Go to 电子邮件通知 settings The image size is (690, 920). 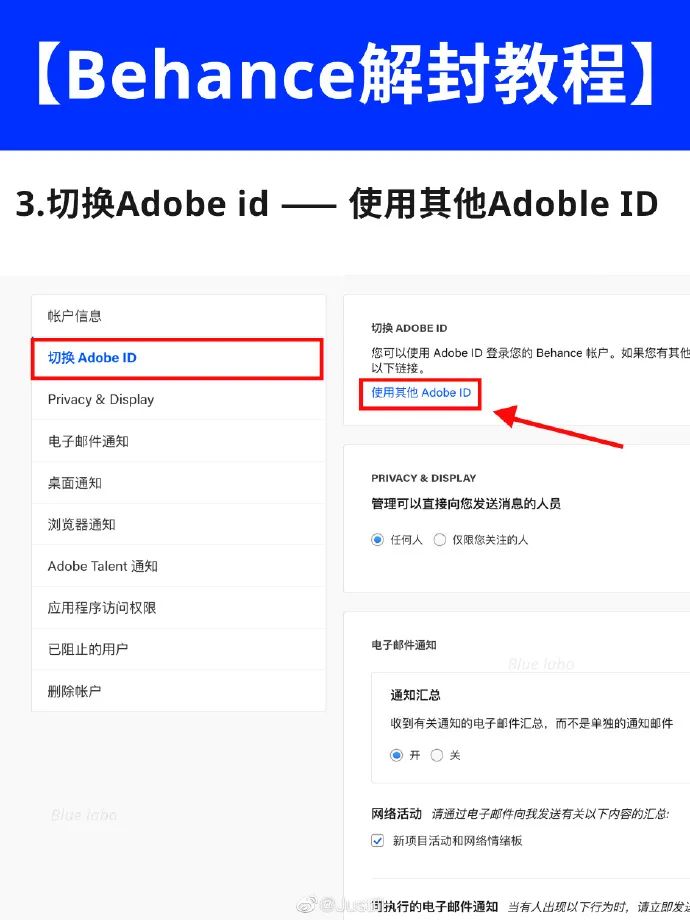coord(178,441)
